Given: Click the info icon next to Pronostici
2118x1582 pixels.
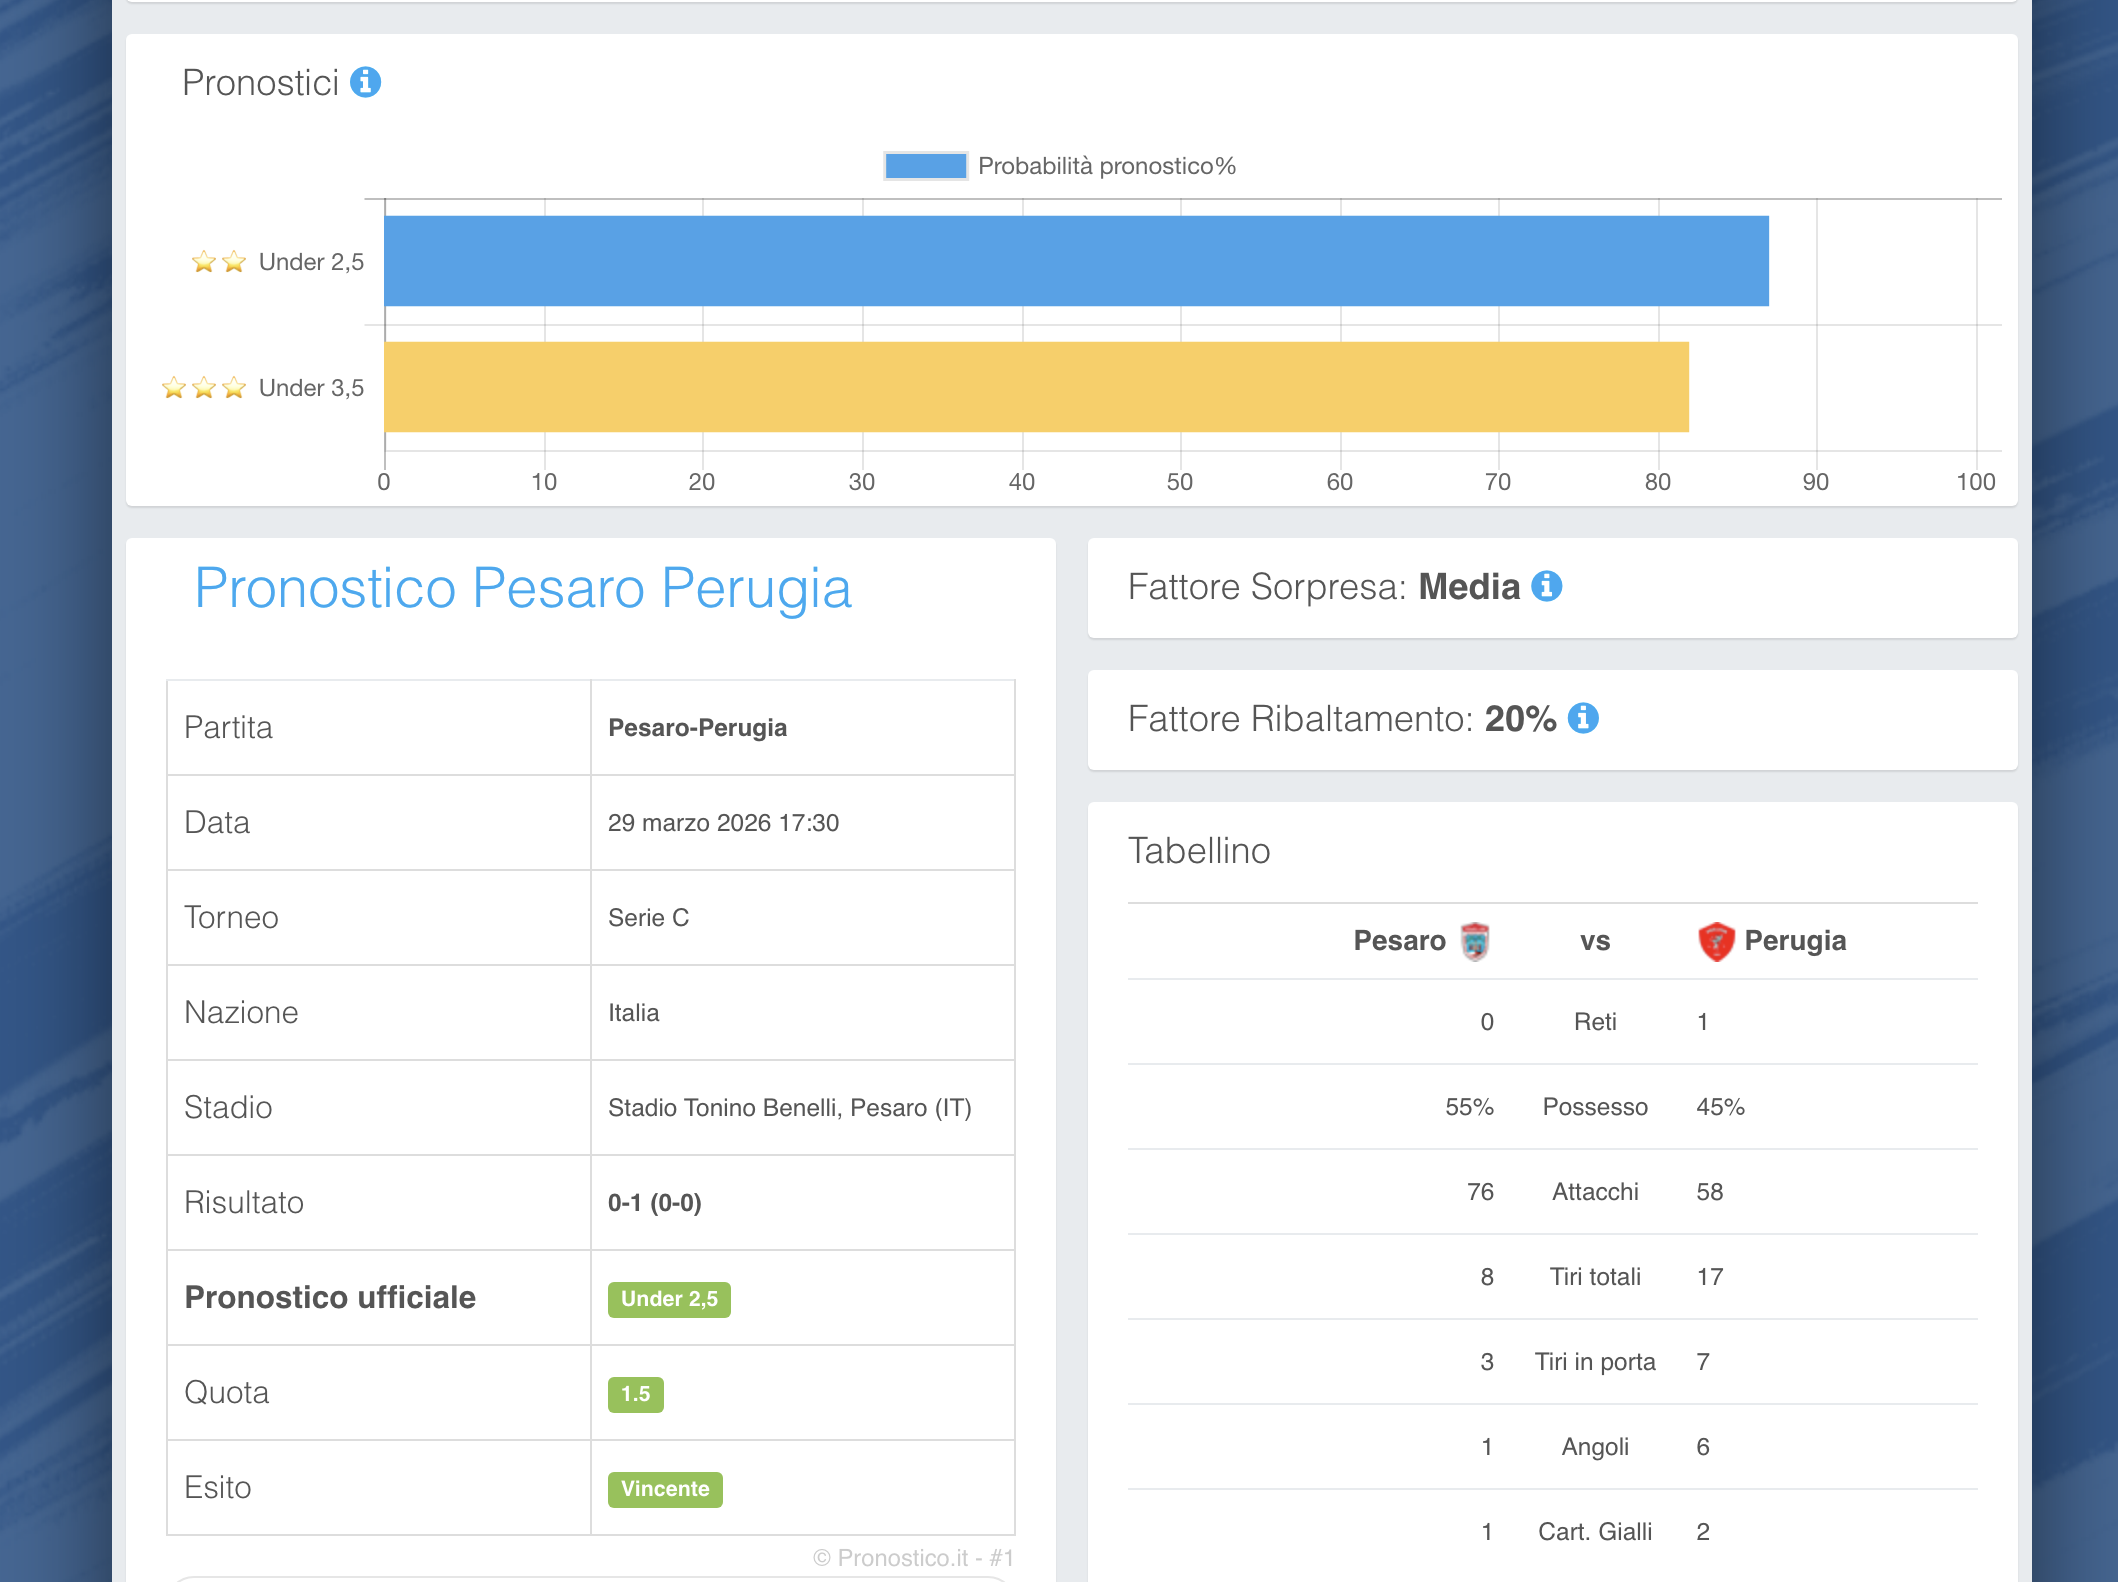Looking at the screenshot, I should click(365, 82).
